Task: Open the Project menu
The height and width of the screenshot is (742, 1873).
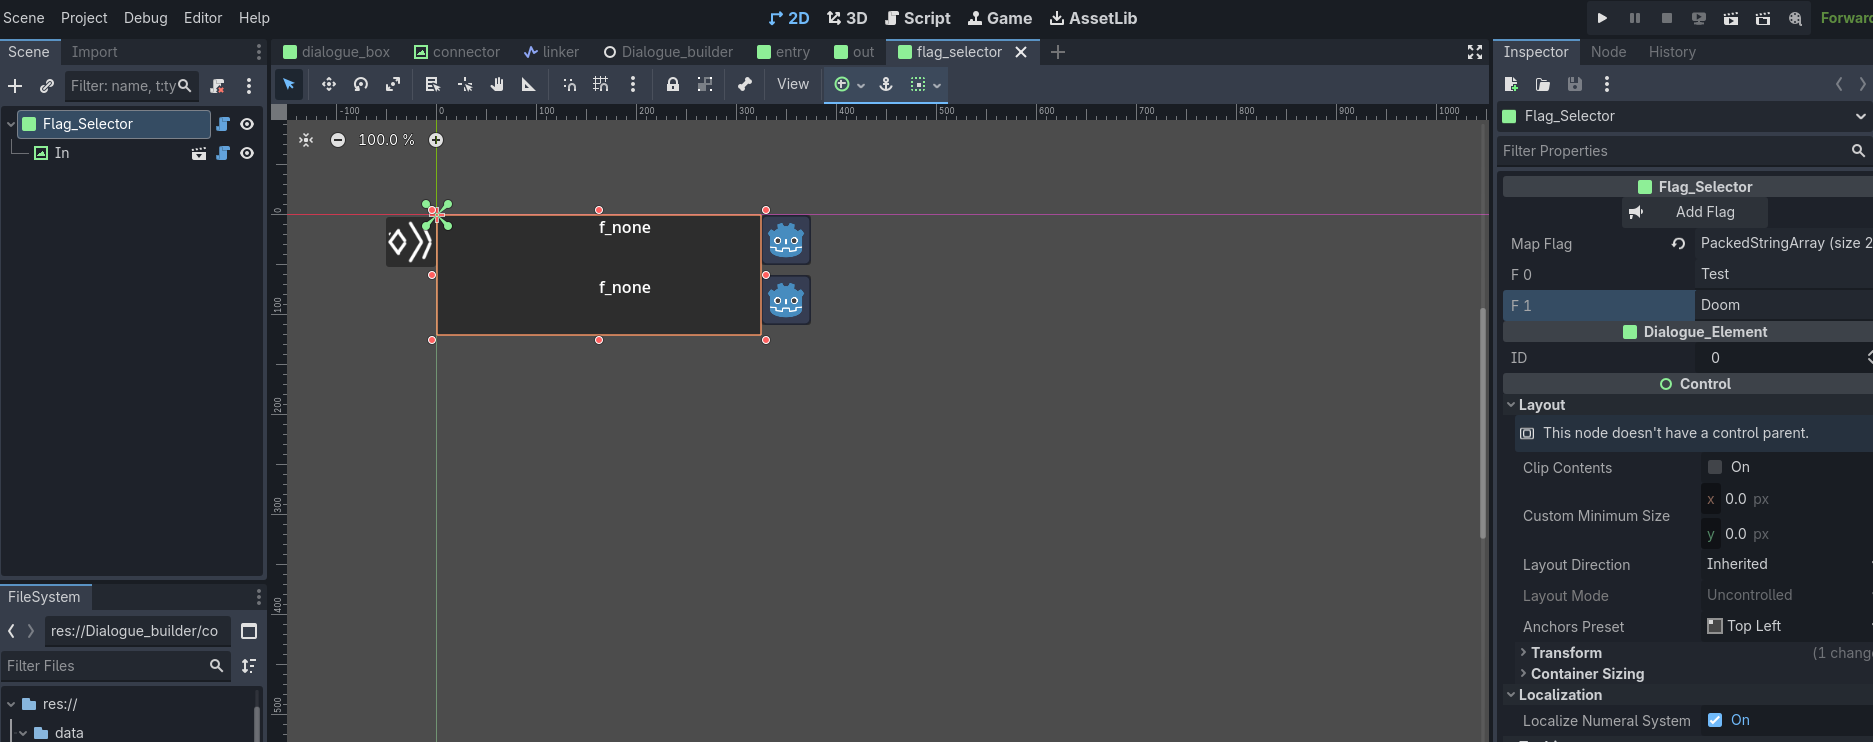Action: click(84, 18)
